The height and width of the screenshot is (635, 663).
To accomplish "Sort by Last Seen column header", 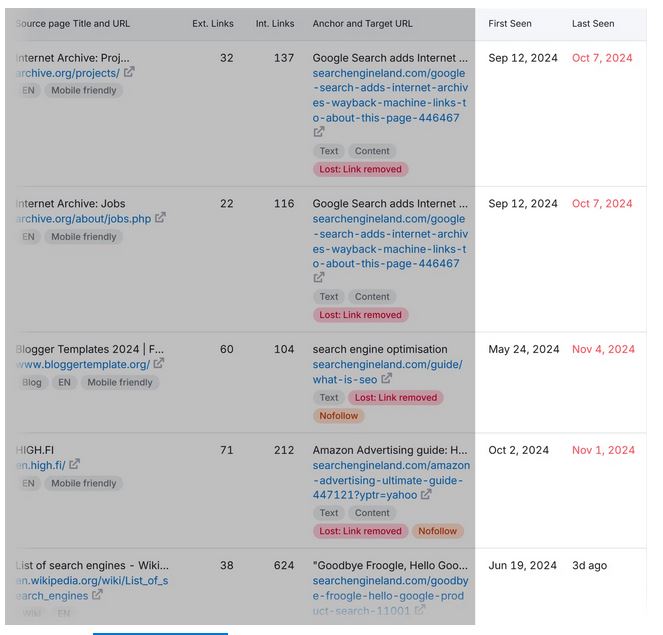I will 593,24.
